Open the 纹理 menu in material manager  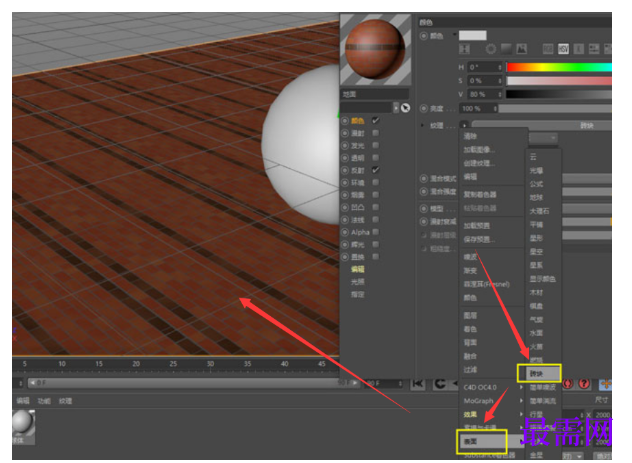[x=66, y=401]
